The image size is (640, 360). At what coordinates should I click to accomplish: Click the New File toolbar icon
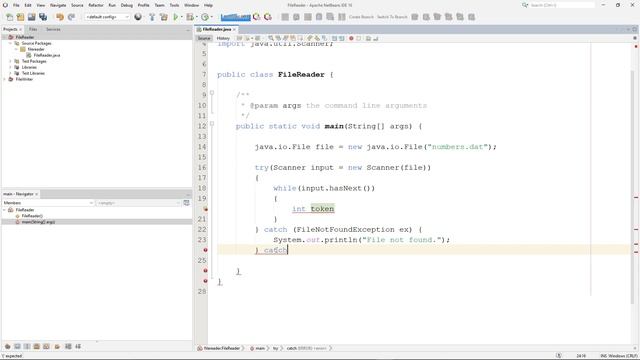tap(9, 17)
